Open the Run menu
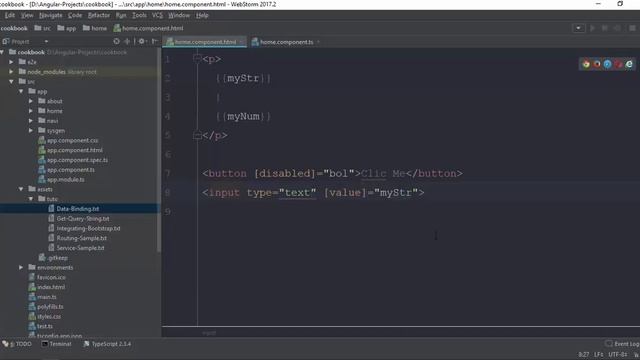Viewport: 640px width, 360px height. point(121,15)
